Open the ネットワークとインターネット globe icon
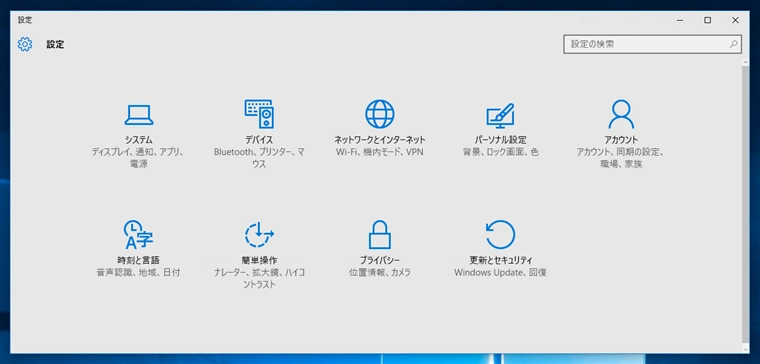 pos(380,114)
